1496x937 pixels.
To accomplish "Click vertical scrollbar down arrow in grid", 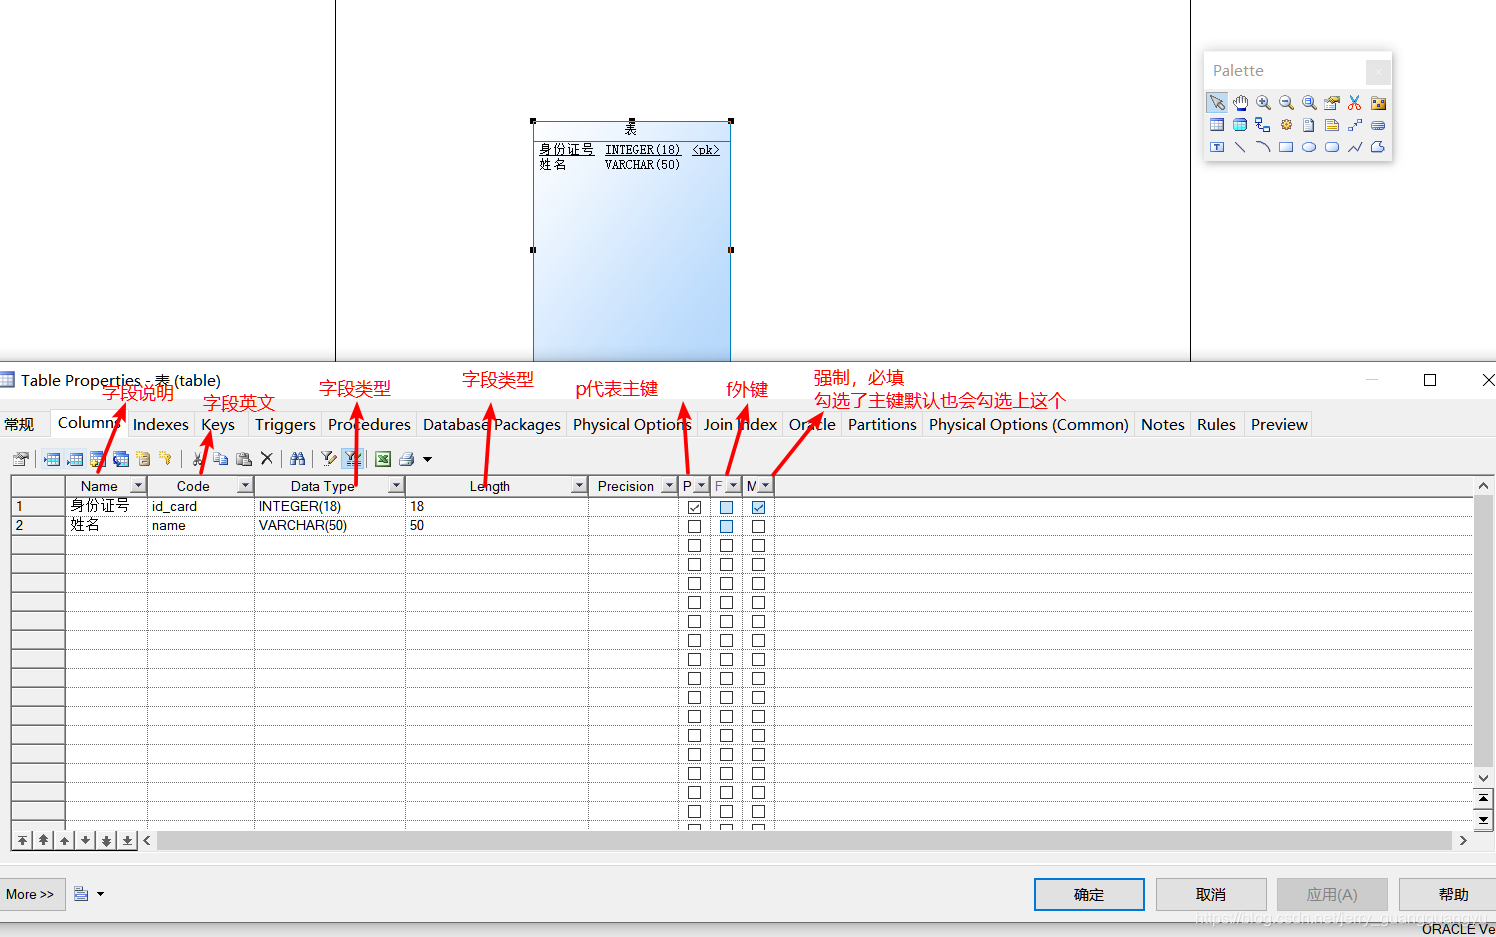I will pos(1484,777).
